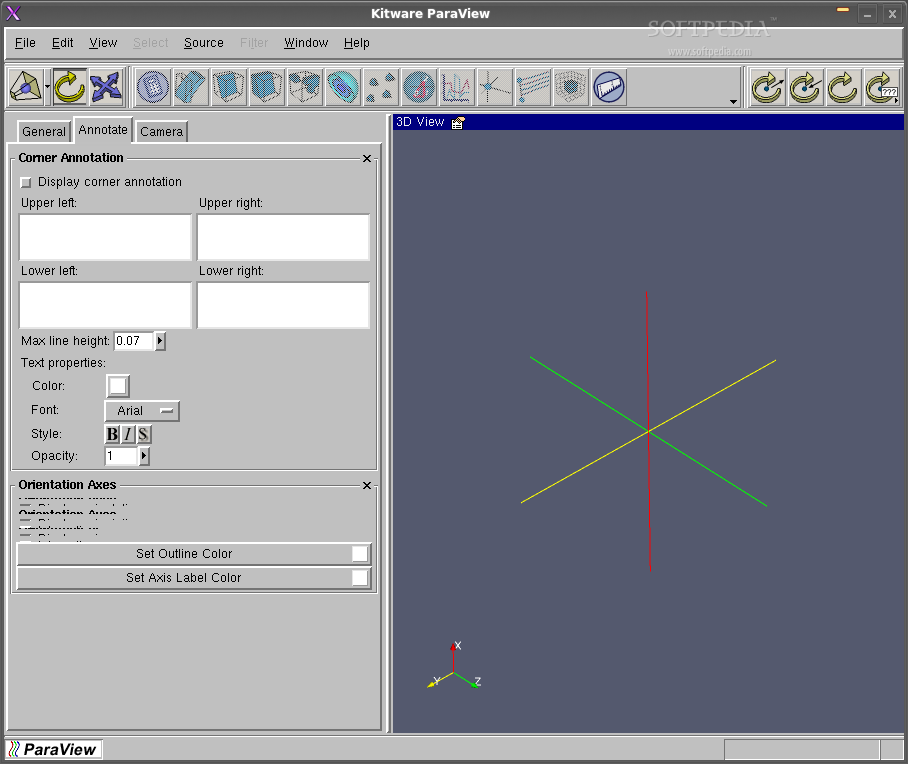Open the Arial font dropdown
The height and width of the screenshot is (764, 908).
[x=142, y=411]
